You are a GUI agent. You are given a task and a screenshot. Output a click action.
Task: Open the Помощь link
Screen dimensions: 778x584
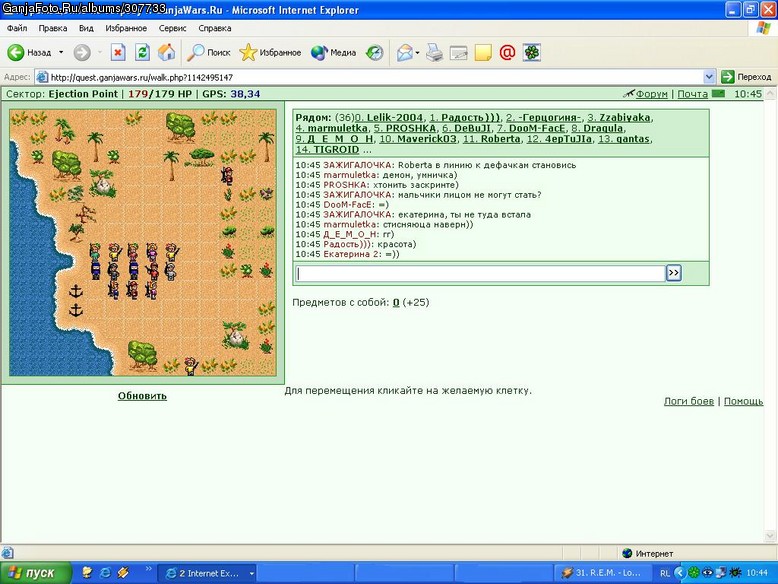[743, 401]
